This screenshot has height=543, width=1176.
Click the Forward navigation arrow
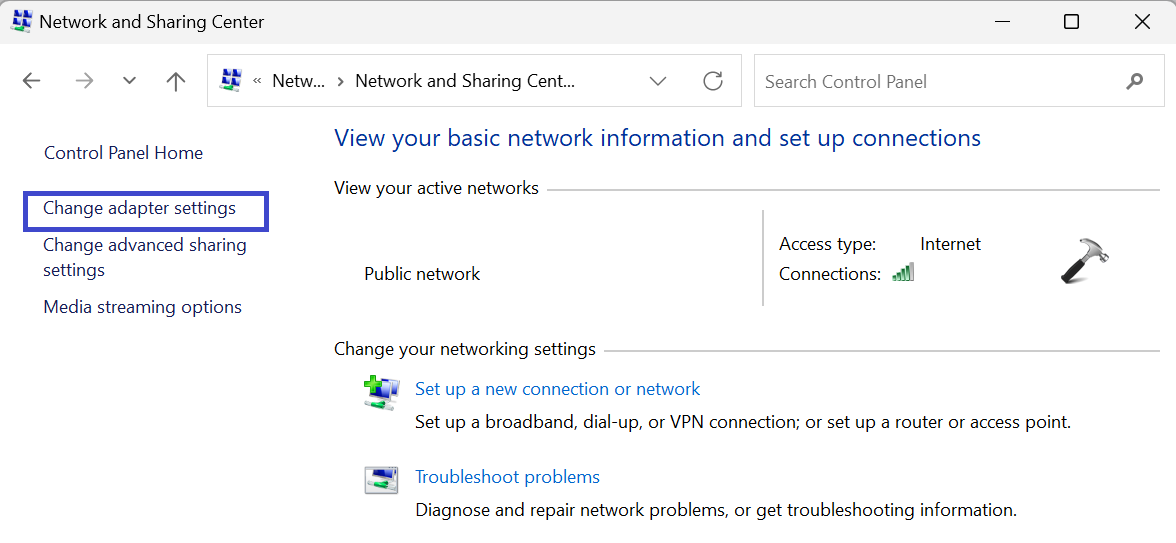pyautogui.click(x=85, y=82)
